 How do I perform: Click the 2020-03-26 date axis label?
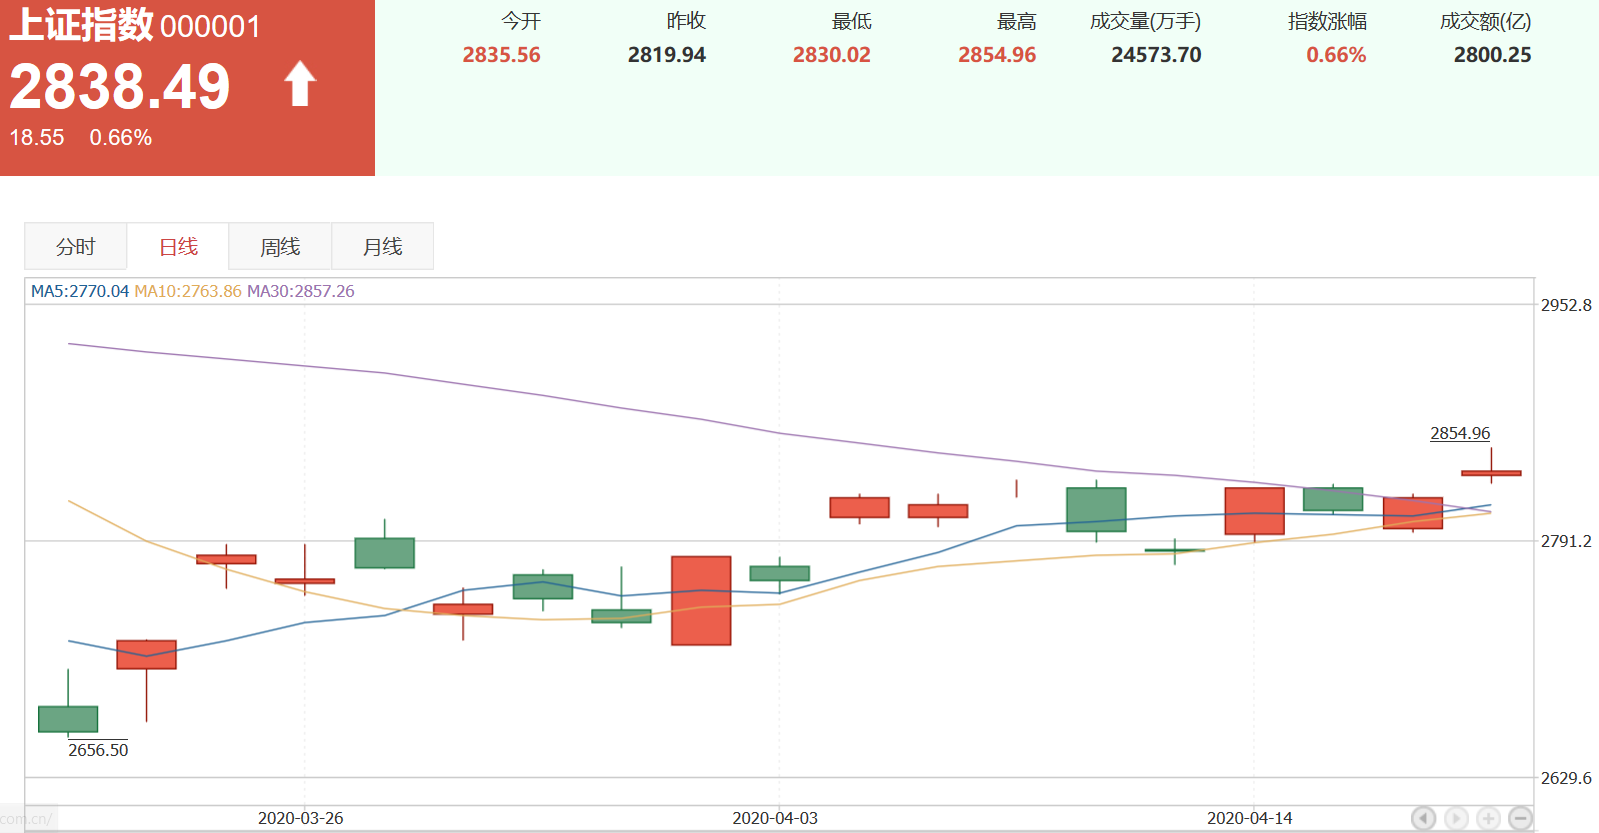pyautogui.click(x=300, y=818)
